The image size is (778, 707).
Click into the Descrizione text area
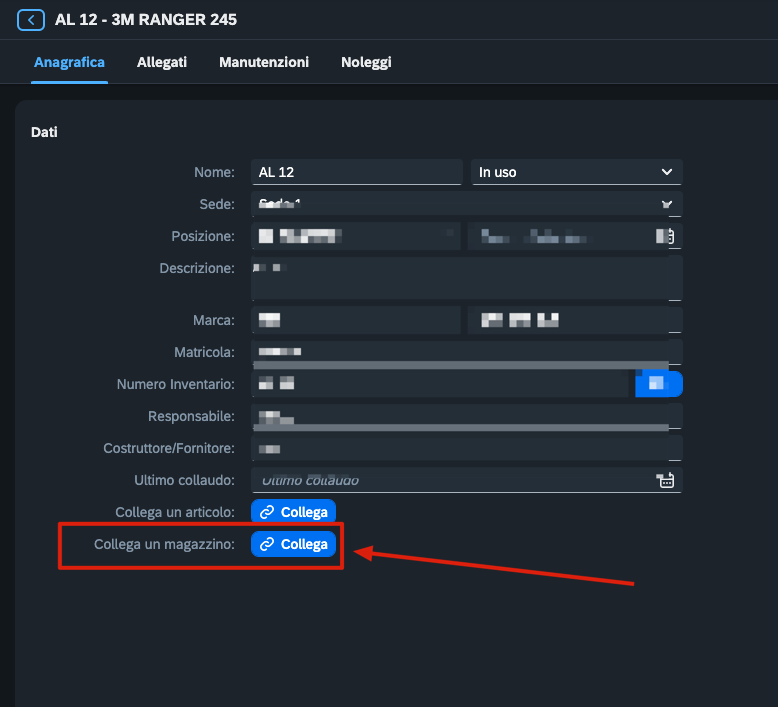pyautogui.click(x=467, y=278)
